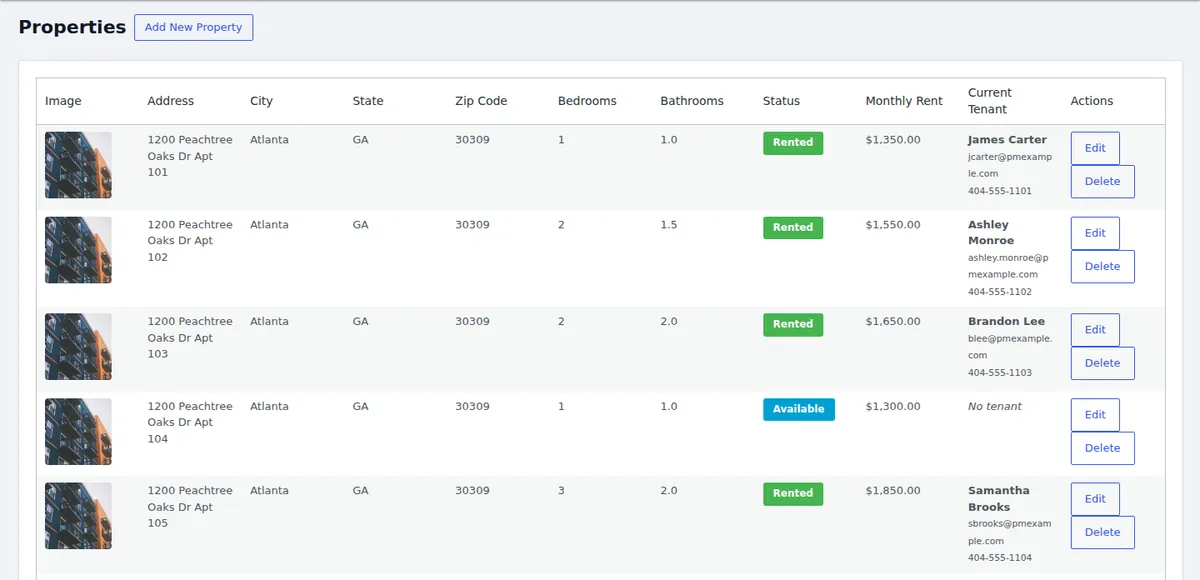The width and height of the screenshot is (1200, 580).
Task: Delete the Apt 102 property
Action: pyautogui.click(x=1103, y=266)
